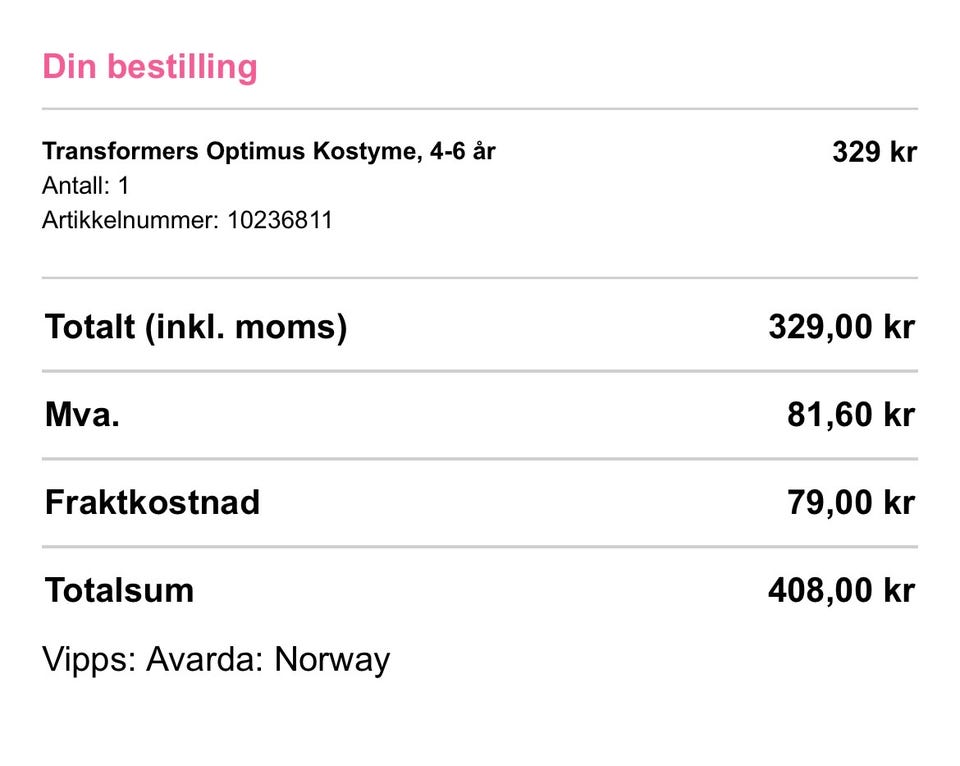The image size is (960, 766).
Task: Select the 81,60 kr VAT amount
Action: (x=851, y=415)
